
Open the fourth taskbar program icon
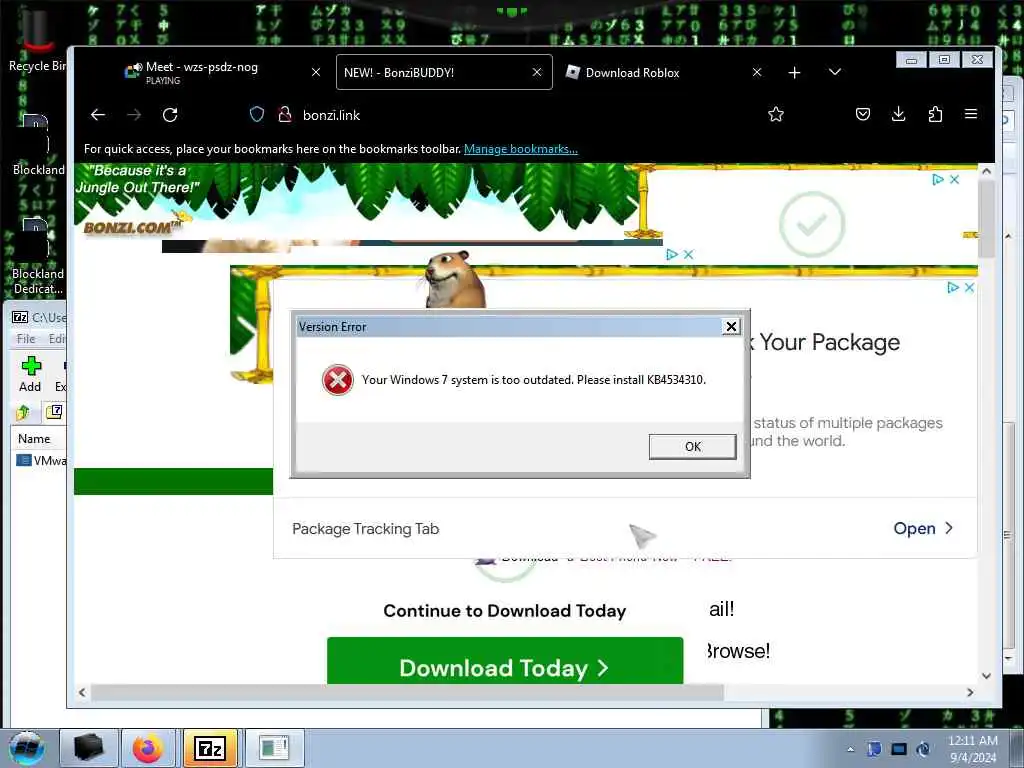pos(274,748)
